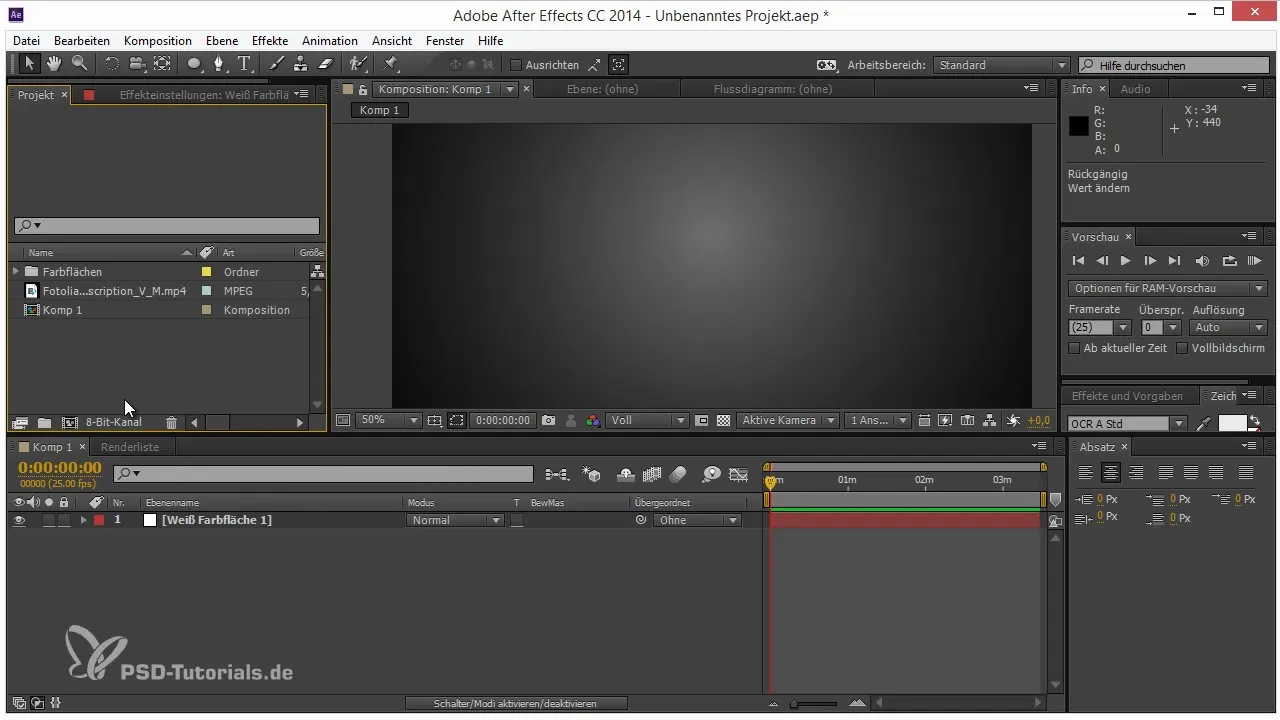Image resolution: width=1280 pixels, height=720 pixels.
Task: Open the timeline Graph Editor
Action: (739, 473)
